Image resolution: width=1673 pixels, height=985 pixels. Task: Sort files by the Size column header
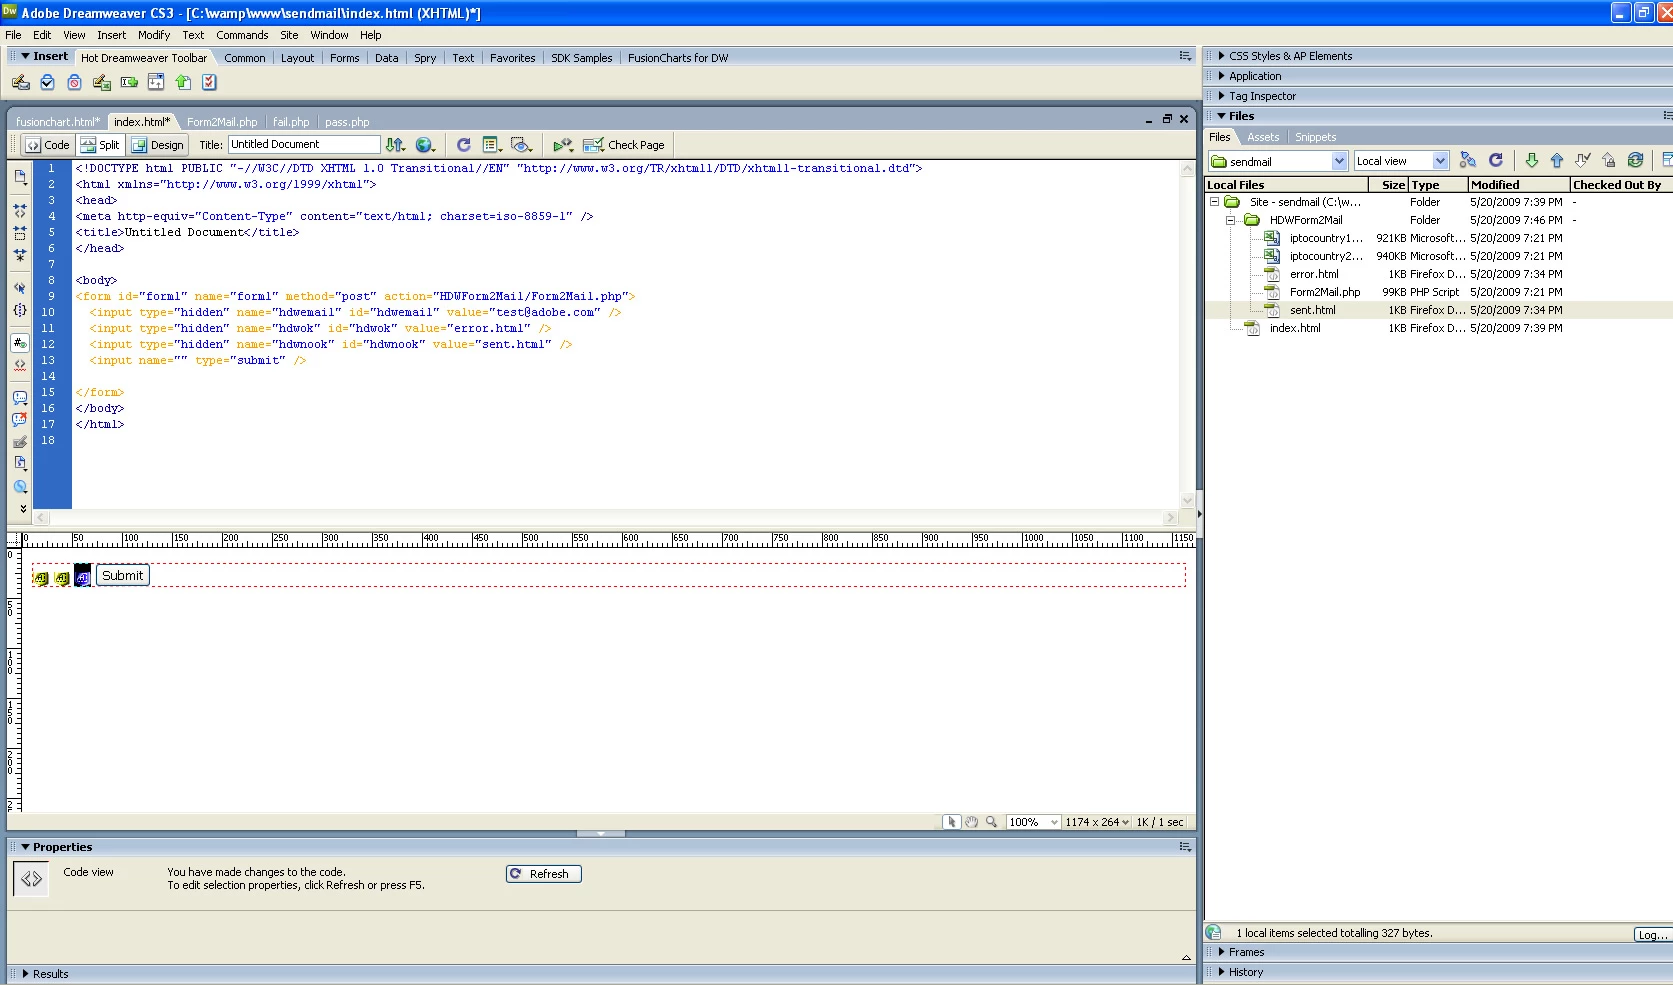pyautogui.click(x=1388, y=185)
